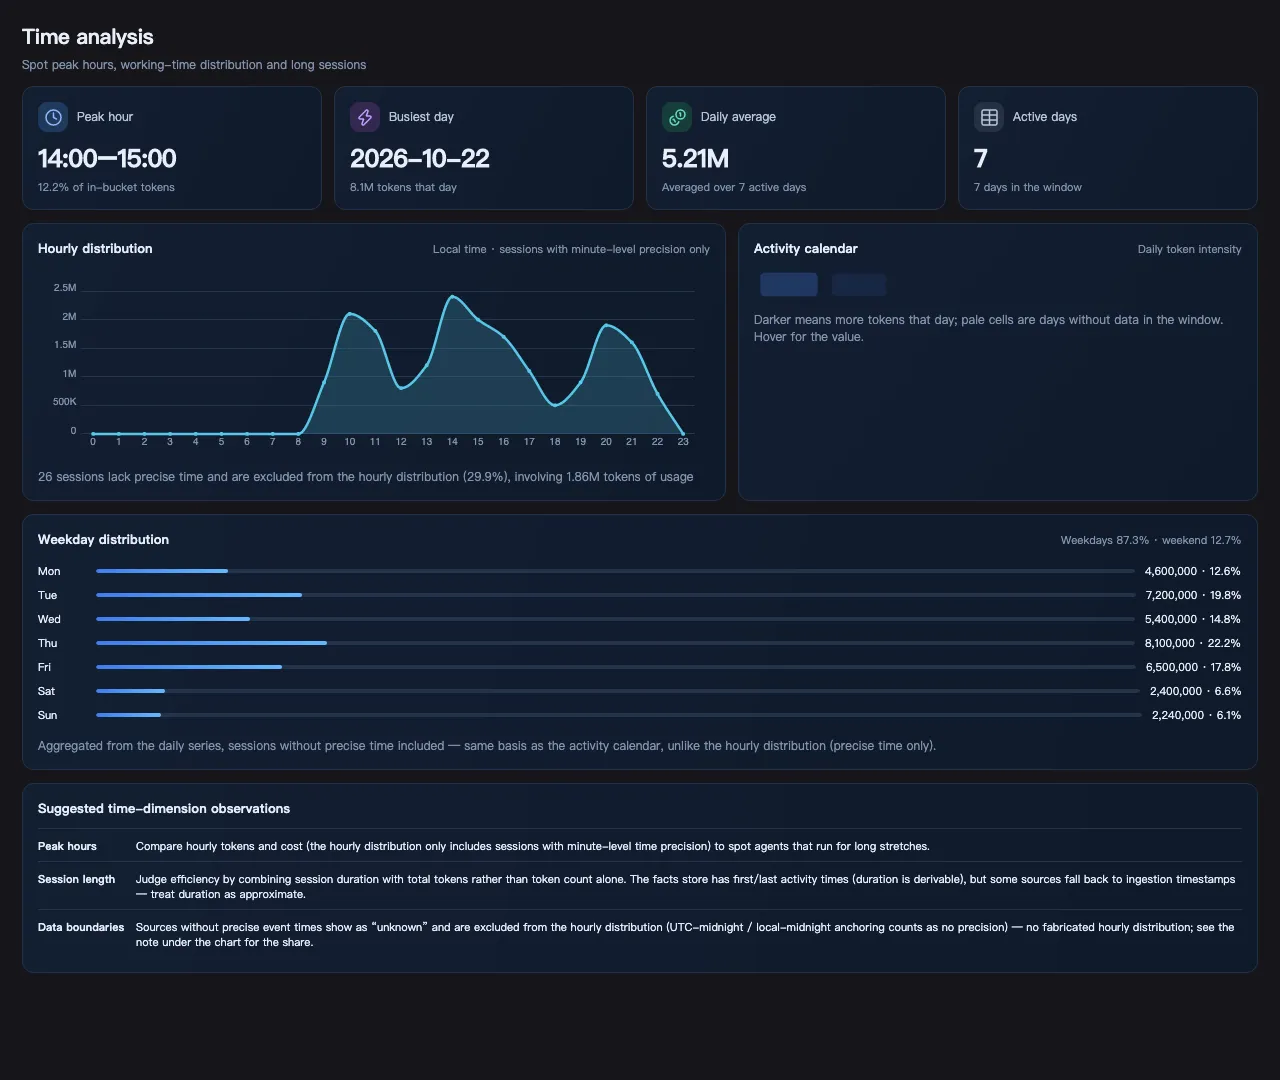Click 'Suggested time-dimension observations' heading

[164, 809]
